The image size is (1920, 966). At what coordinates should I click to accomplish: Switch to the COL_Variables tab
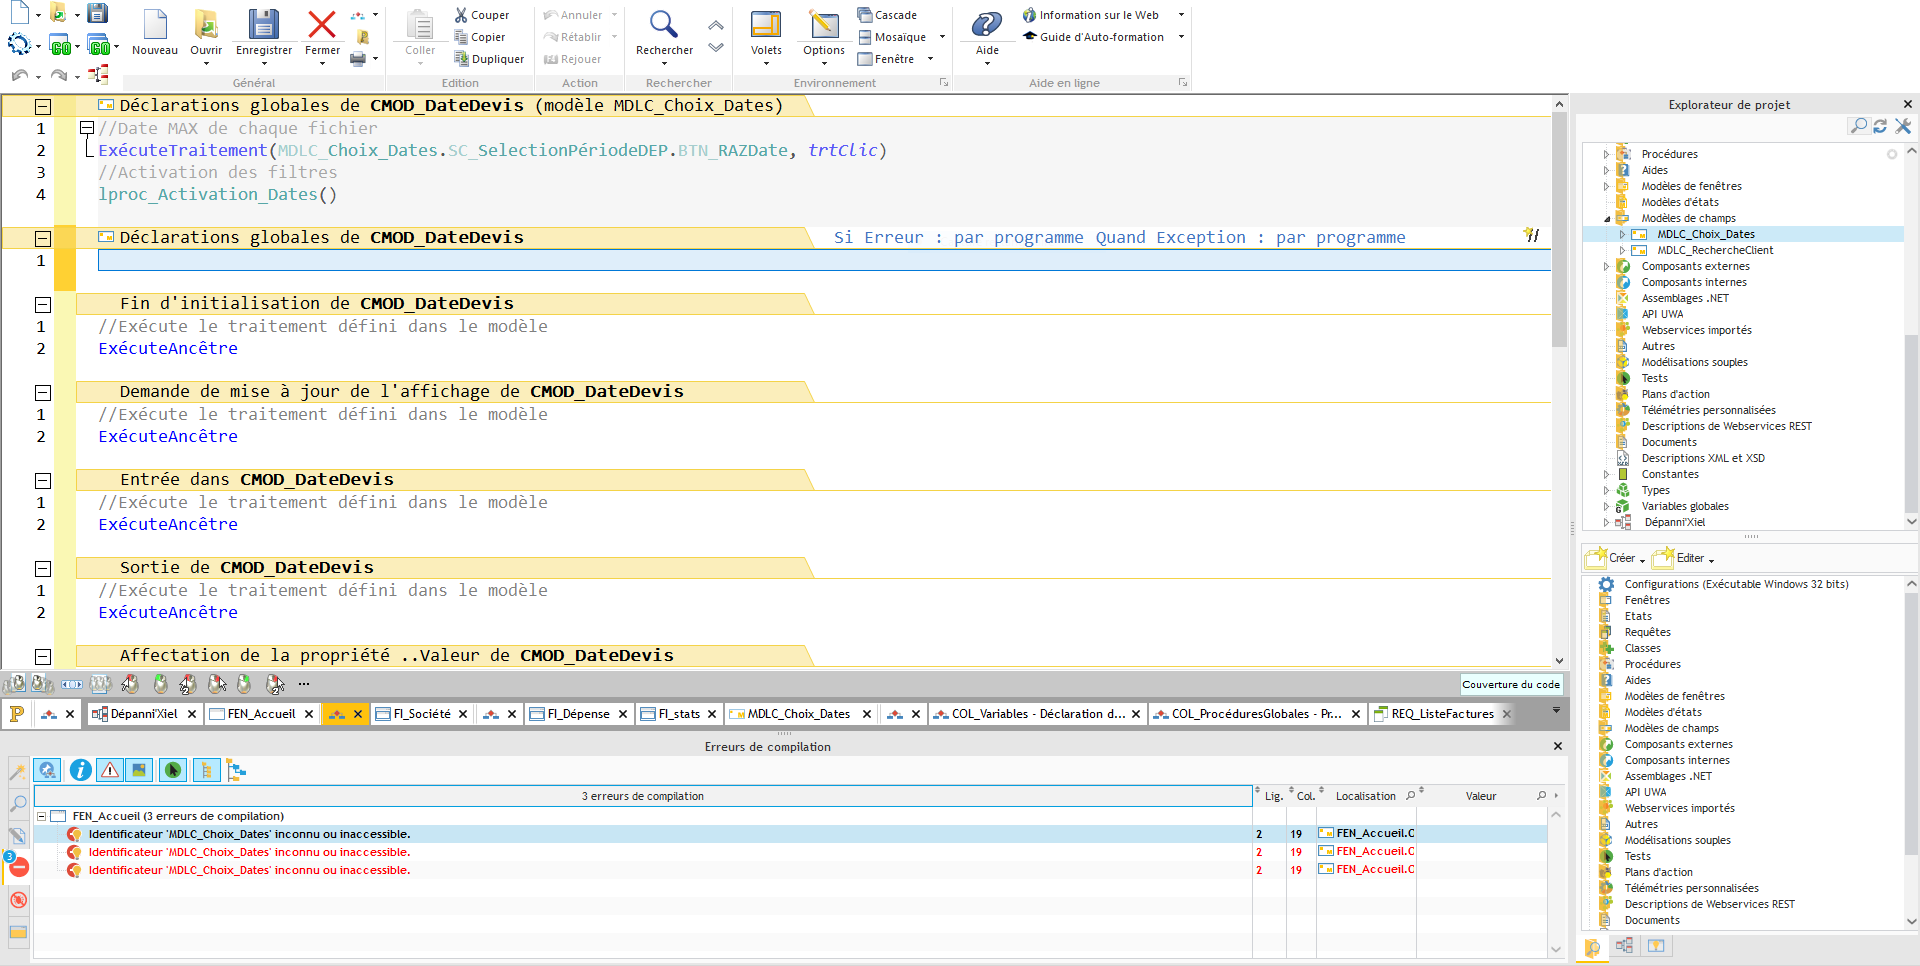pyautogui.click(x=1038, y=714)
